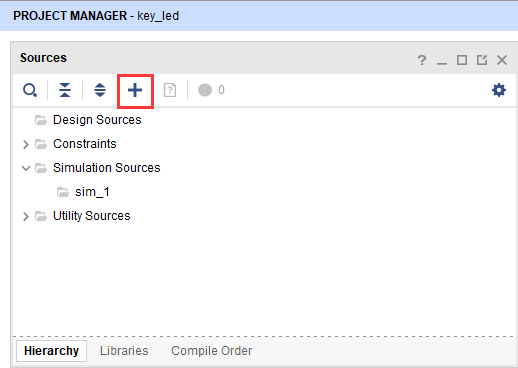The width and height of the screenshot is (518, 368).
Task: Expand all sources using the toolbar icon
Action: (100, 90)
